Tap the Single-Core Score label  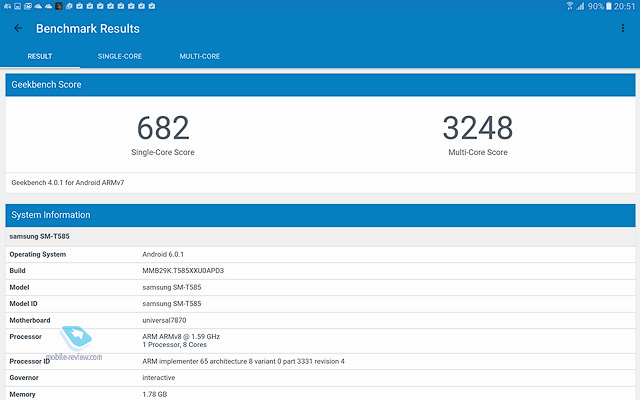point(163,152)
